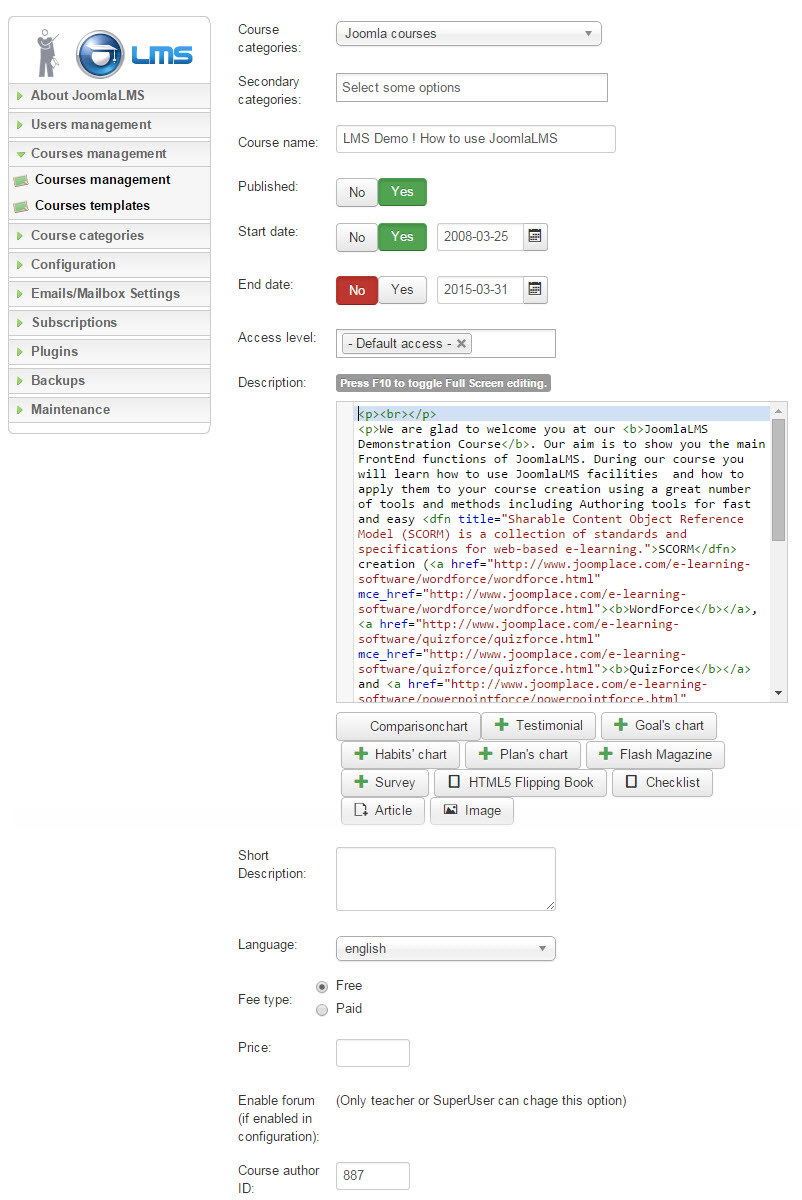Image resolution: width=802 pixels, height=1200 pixels.
Task: Expand Configuration menu
Action: 110,265
